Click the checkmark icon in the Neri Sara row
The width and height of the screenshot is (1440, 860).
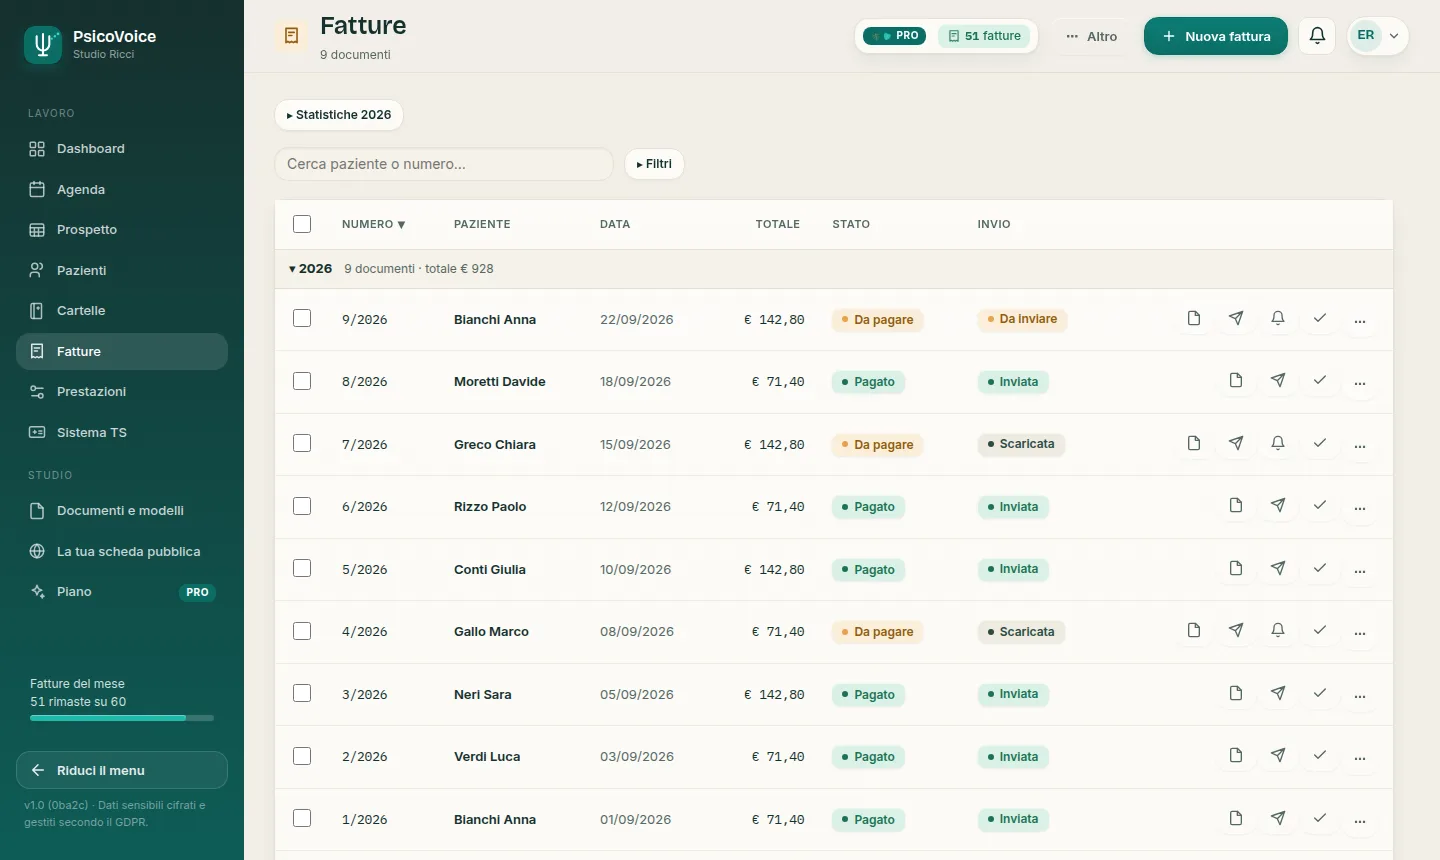tap(1320, 693)
